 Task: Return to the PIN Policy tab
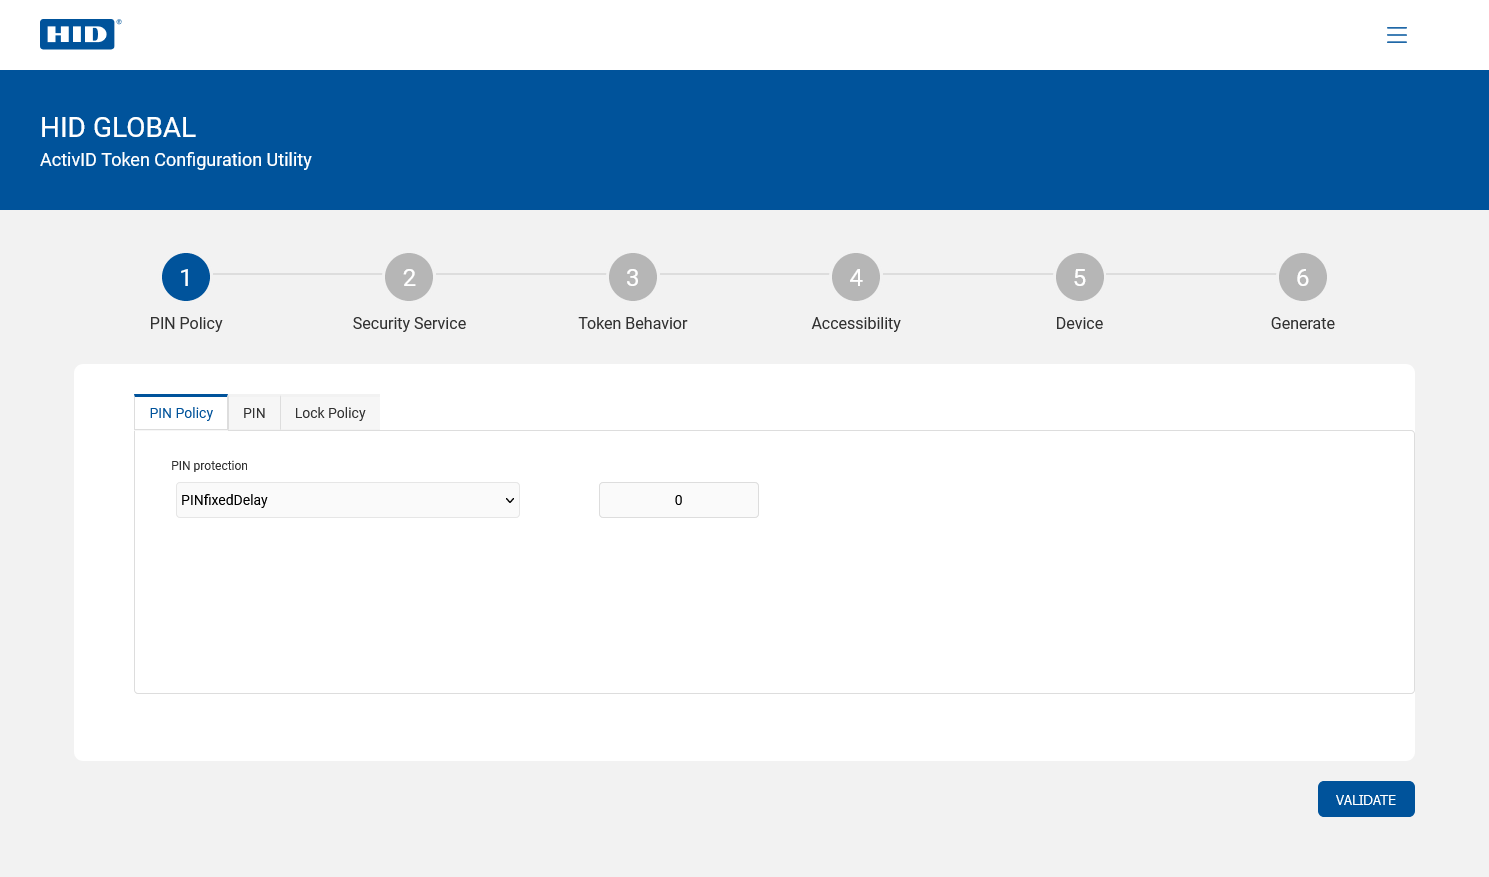(x=181, y=412)
